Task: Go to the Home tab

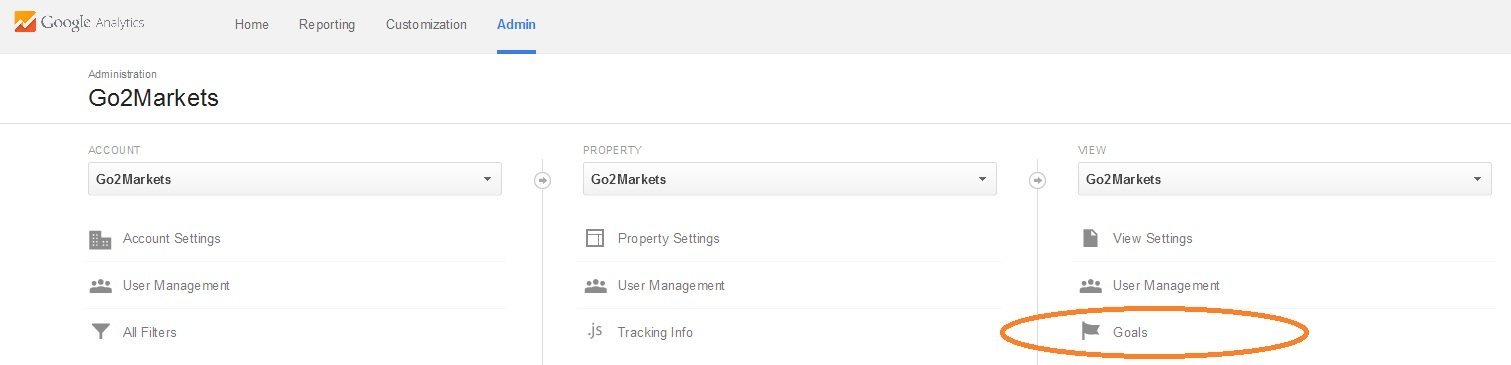Action: (252, 25)
